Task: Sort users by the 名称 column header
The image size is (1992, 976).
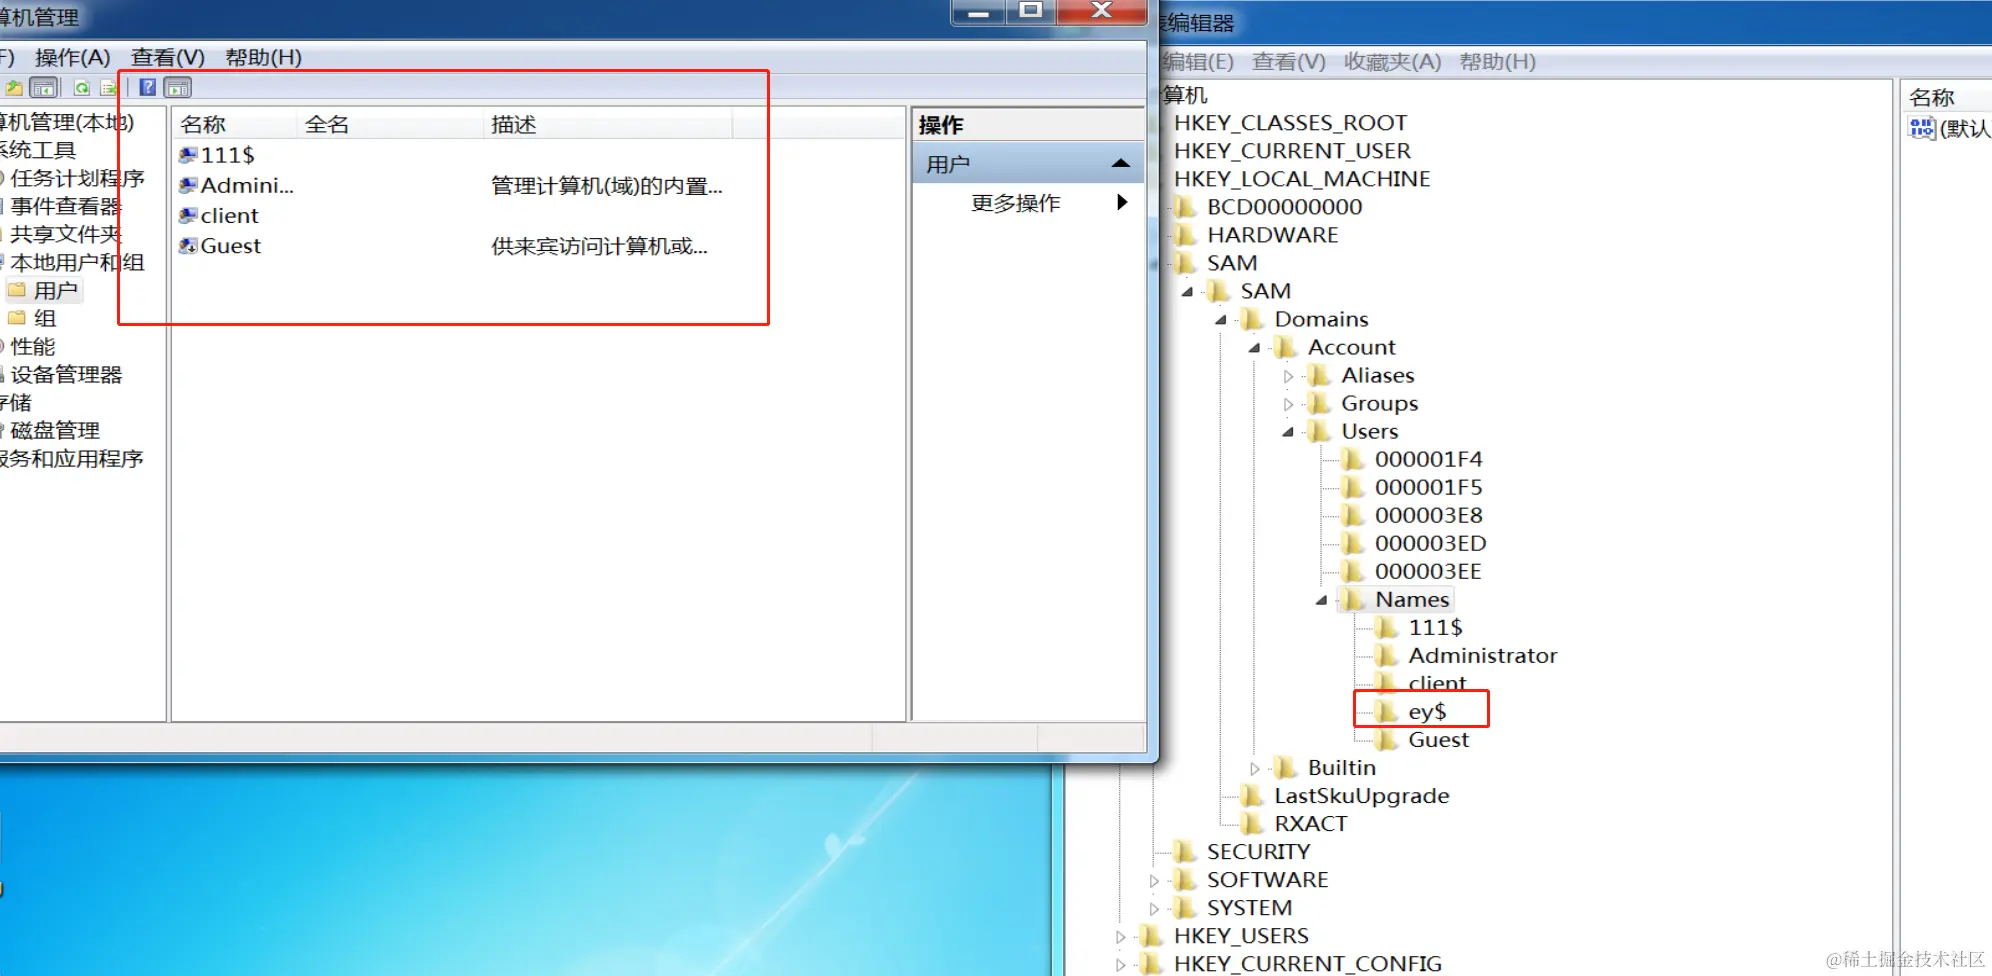Action: (234, 124)
